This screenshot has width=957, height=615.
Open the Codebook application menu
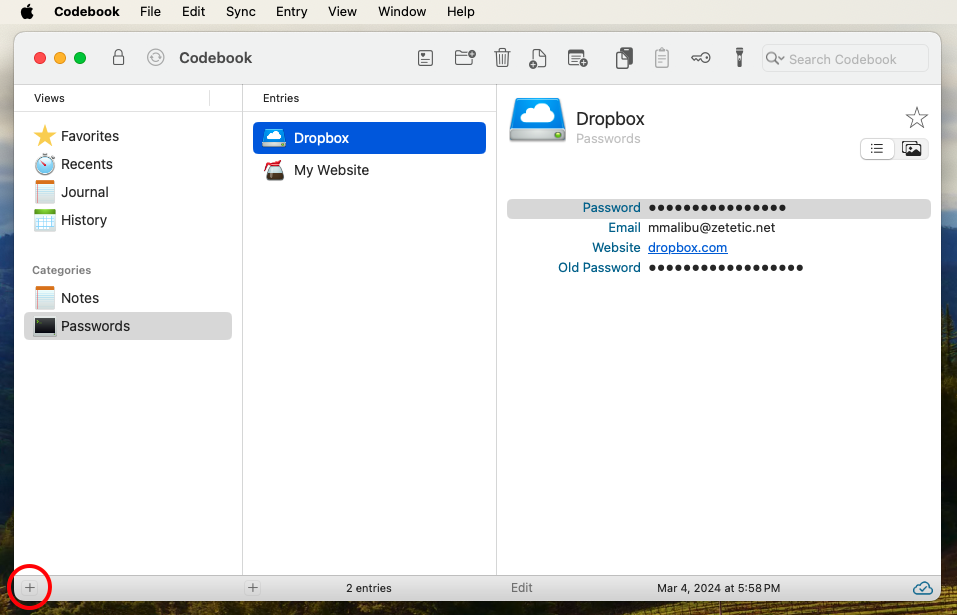click(87, 12)
